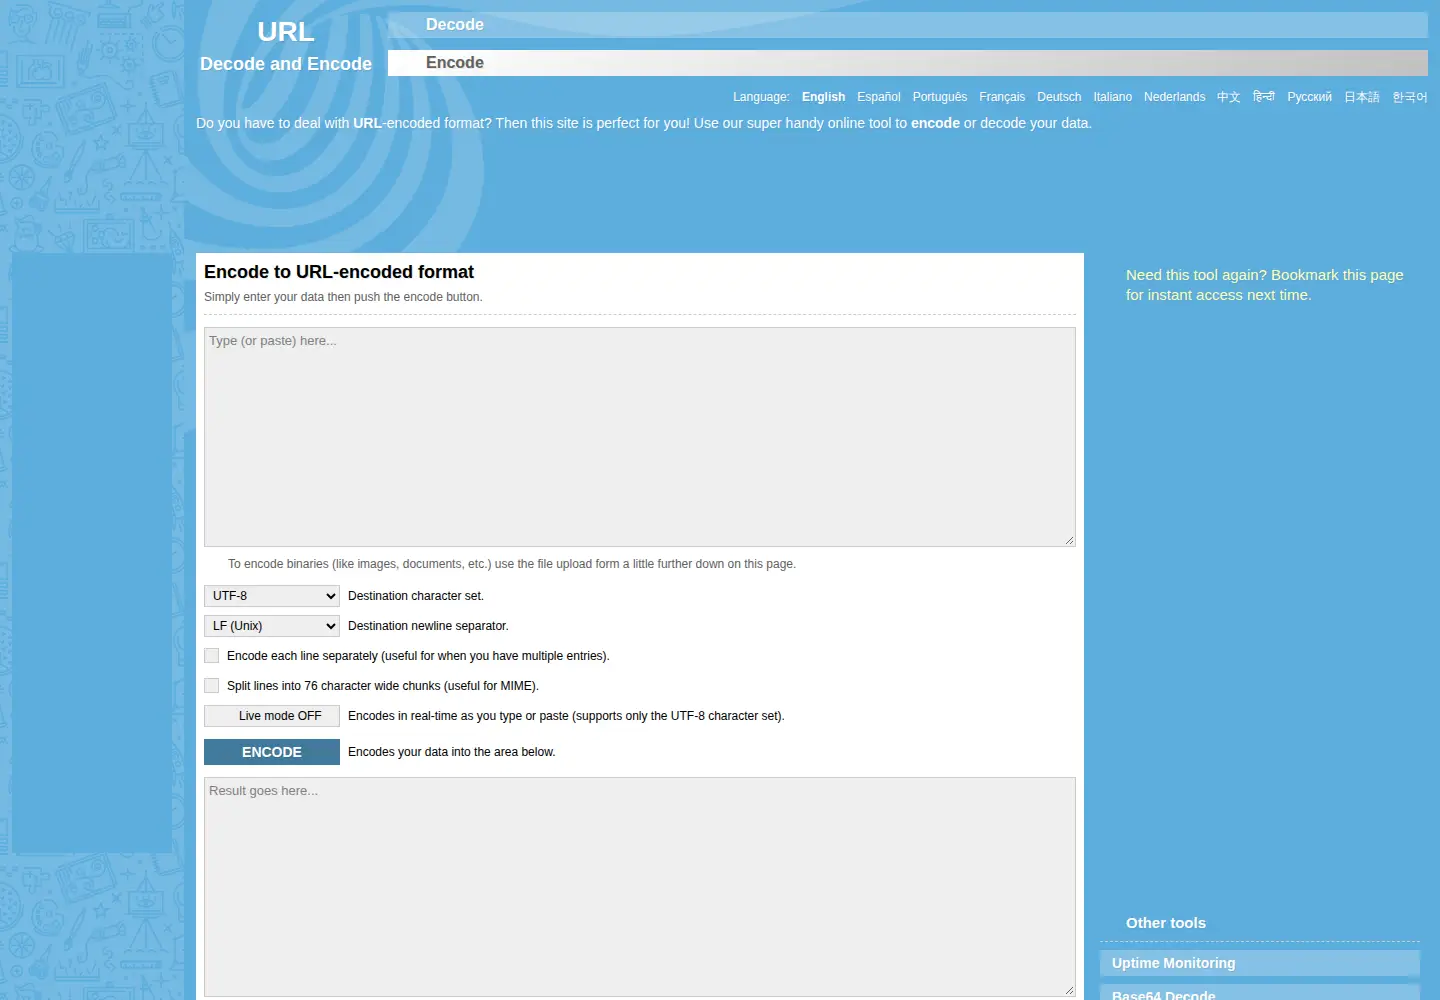Click 'Destination newline separator.' label
The image size is (1440, 1000).
point(428,626)
